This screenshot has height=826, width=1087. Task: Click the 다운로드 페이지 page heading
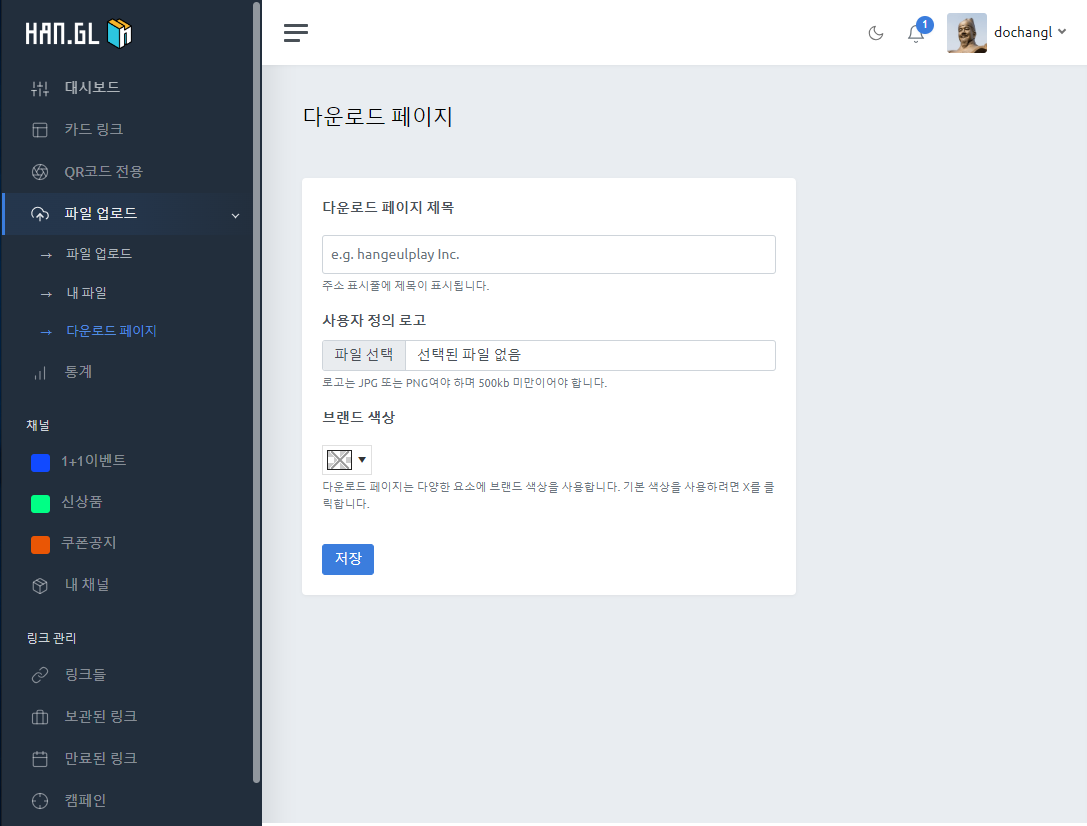(378, 116)
